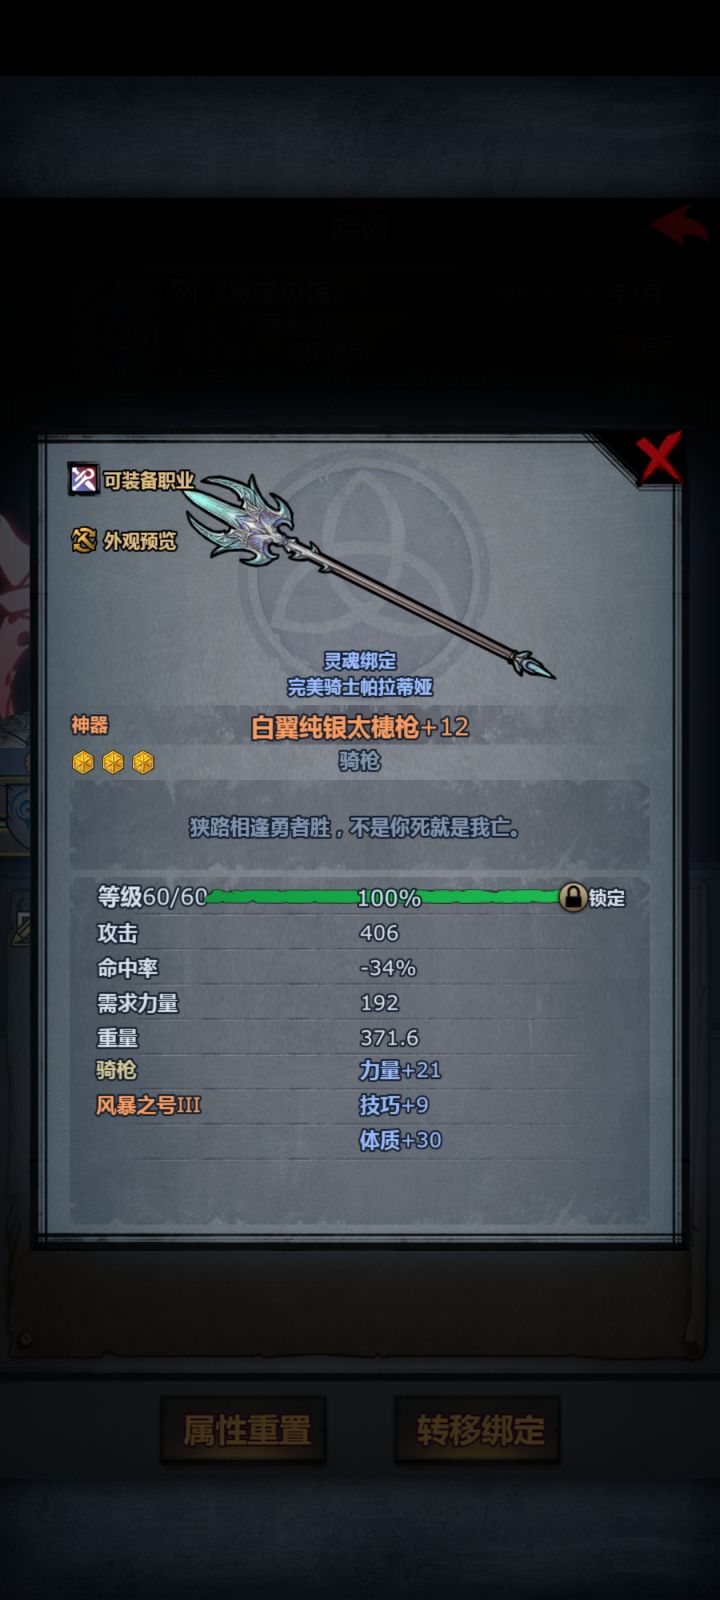Image resolution: width=720 pixels, height=1600 pixels.
Task: Tap the 属性重置 button
Action: [245, 1430]
